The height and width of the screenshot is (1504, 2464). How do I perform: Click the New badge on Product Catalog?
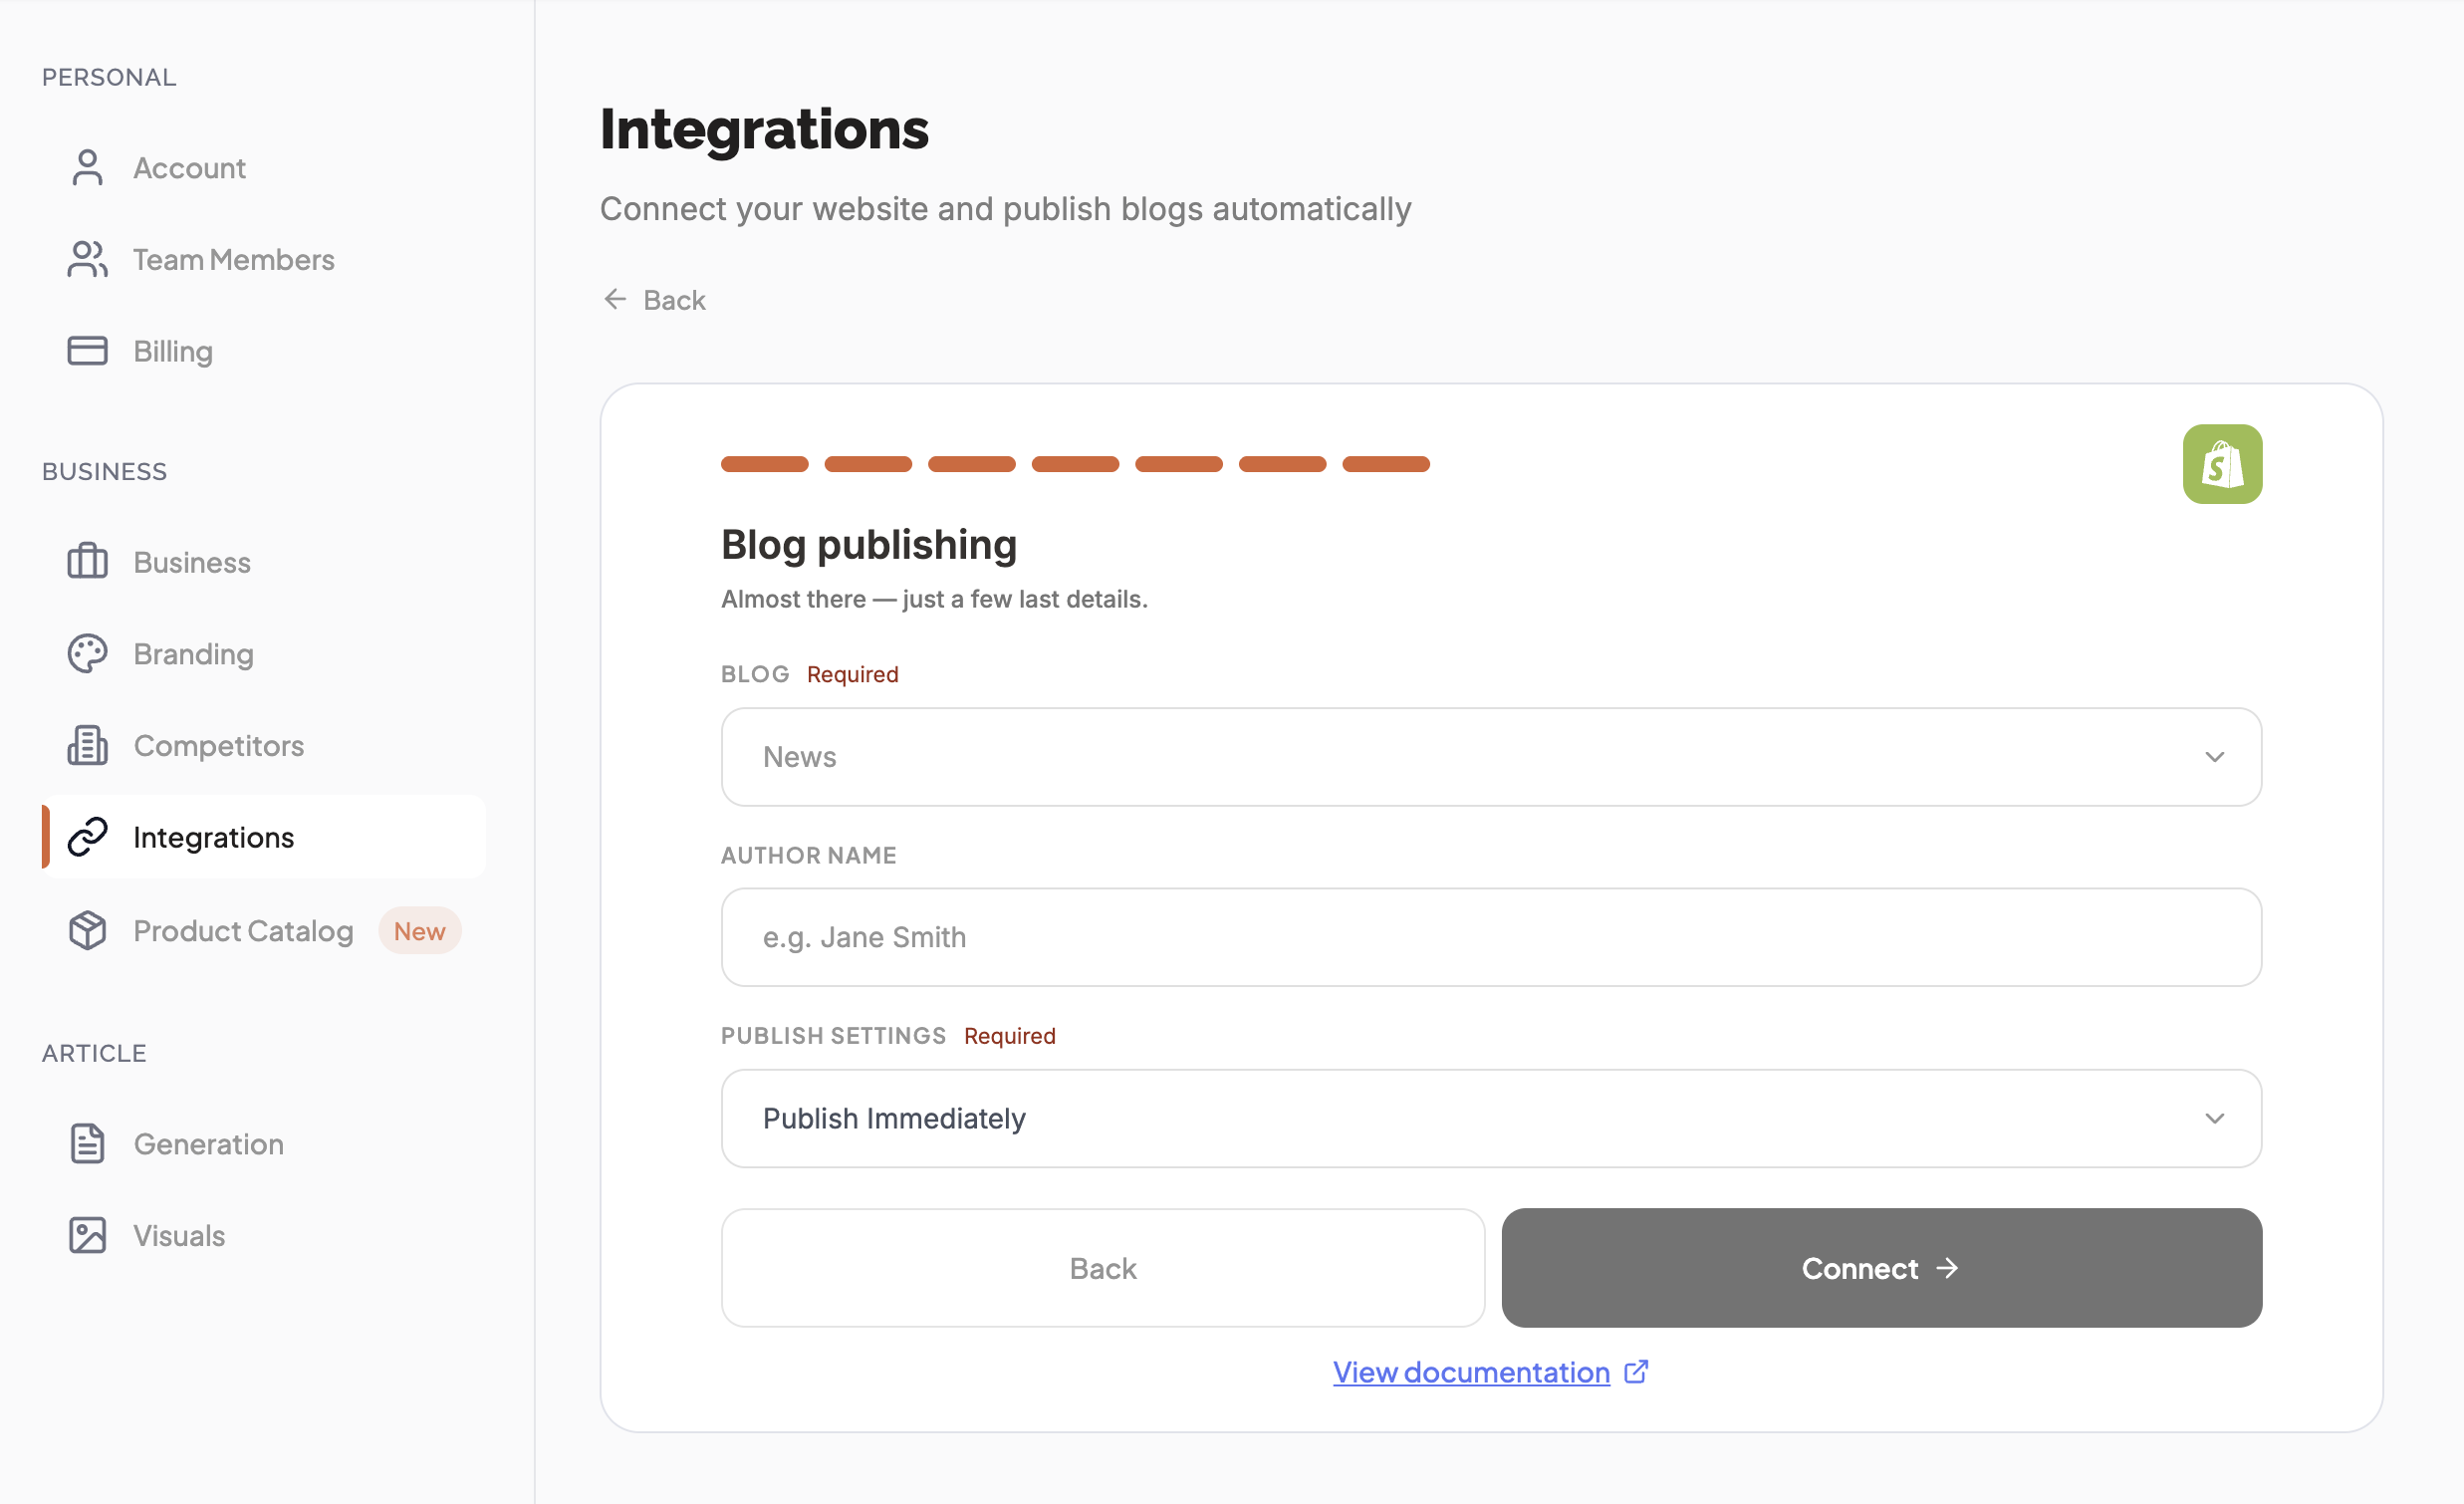click(x=419, y=931)
